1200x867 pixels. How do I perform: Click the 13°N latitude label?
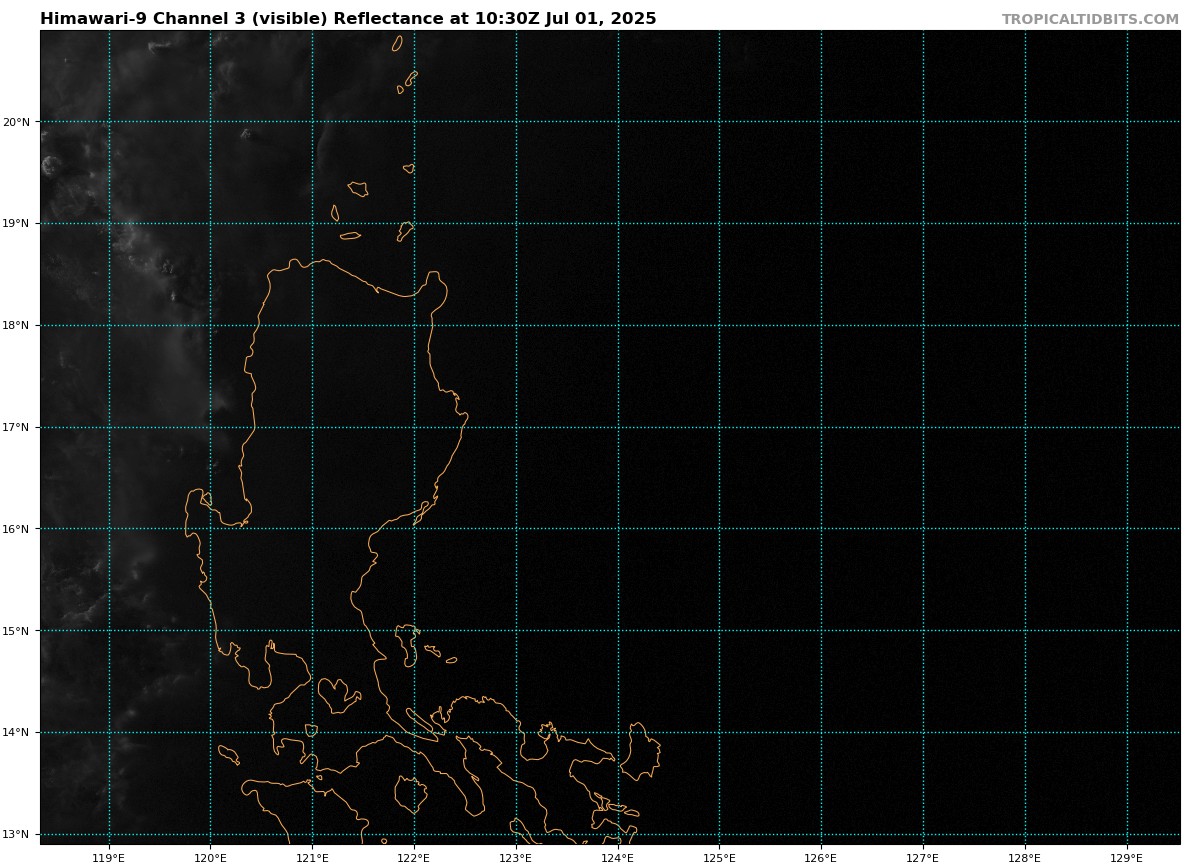[x=16, y=835]
